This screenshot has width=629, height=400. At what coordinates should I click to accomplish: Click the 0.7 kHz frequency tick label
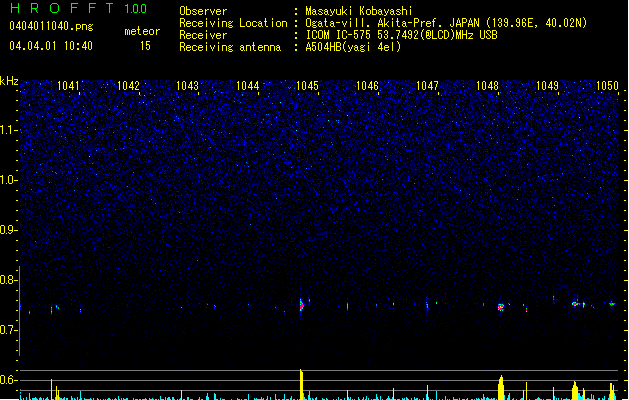pyautogui.click(x=8, y=330)
